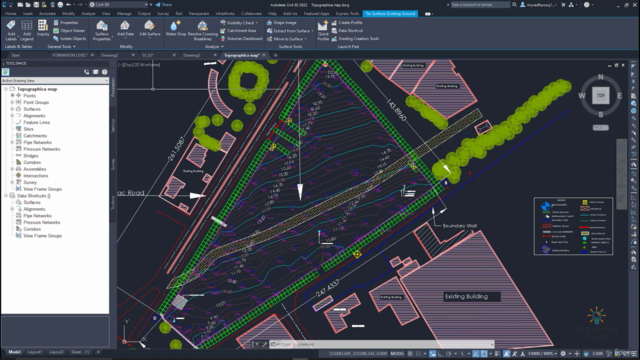This screenshot has width=640, height=360.
Task: Switch to the Tin Surface: Existing Ground tab
Action: coord(390,13)
